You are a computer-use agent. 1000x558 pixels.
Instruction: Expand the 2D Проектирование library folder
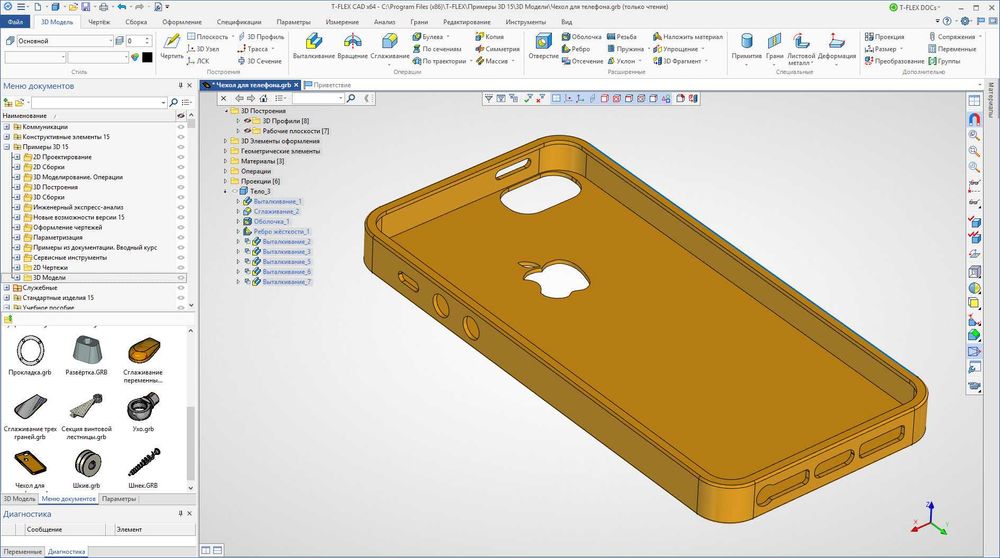17,157
